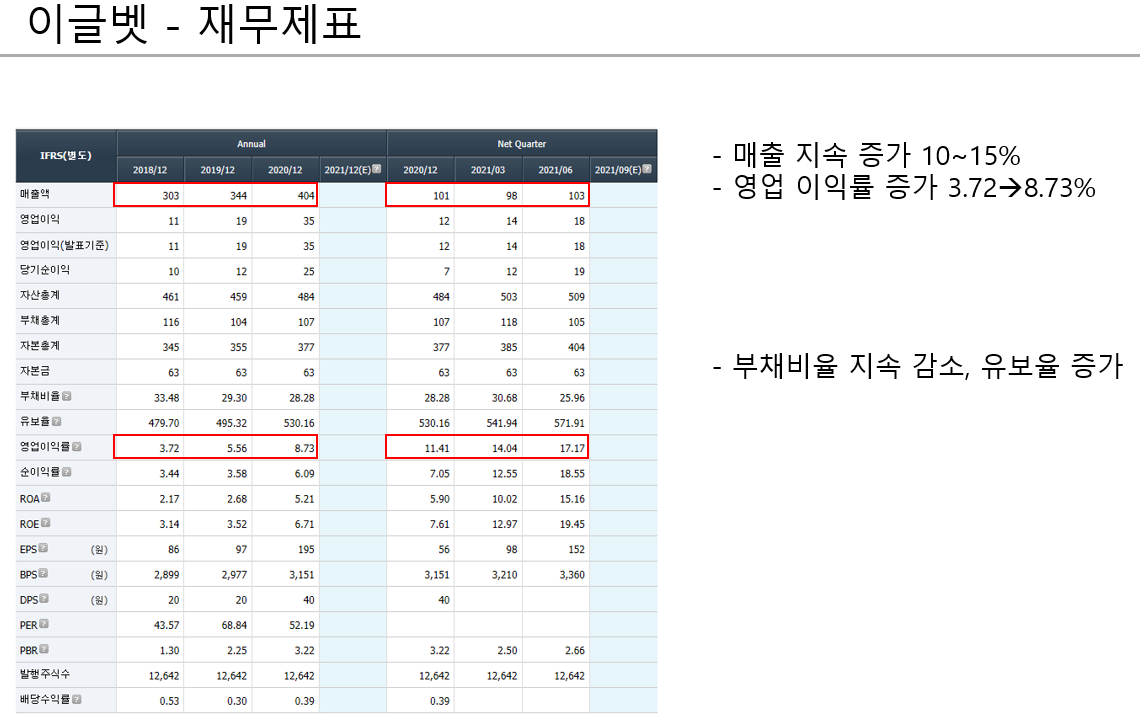Select quarterly 매출액 value 101
Image resolution: width=1140 pixels, height=726 pixels.
click(441, 195)
